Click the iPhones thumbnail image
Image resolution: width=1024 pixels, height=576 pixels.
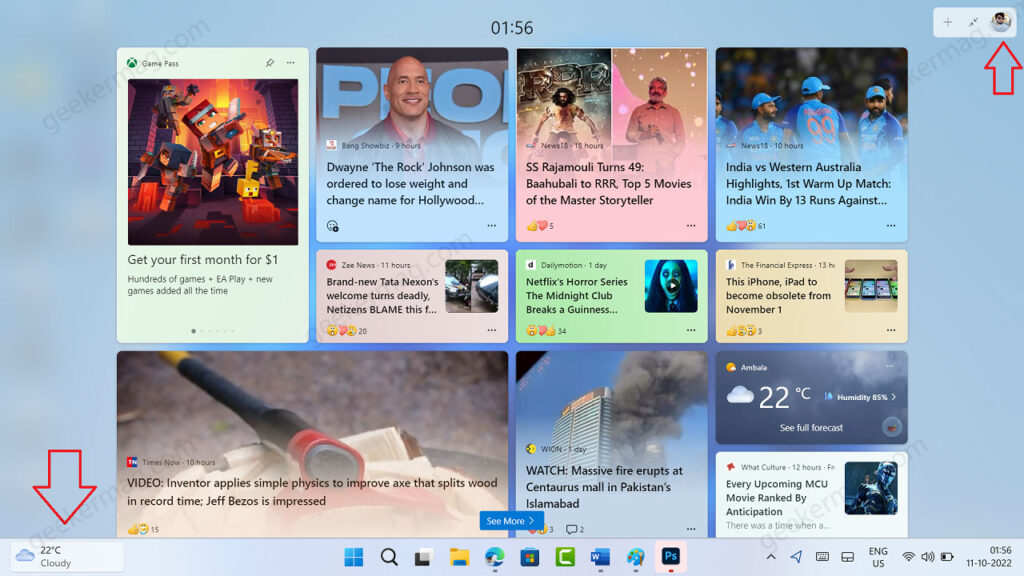pyautogui.click(x=871, y=286)
